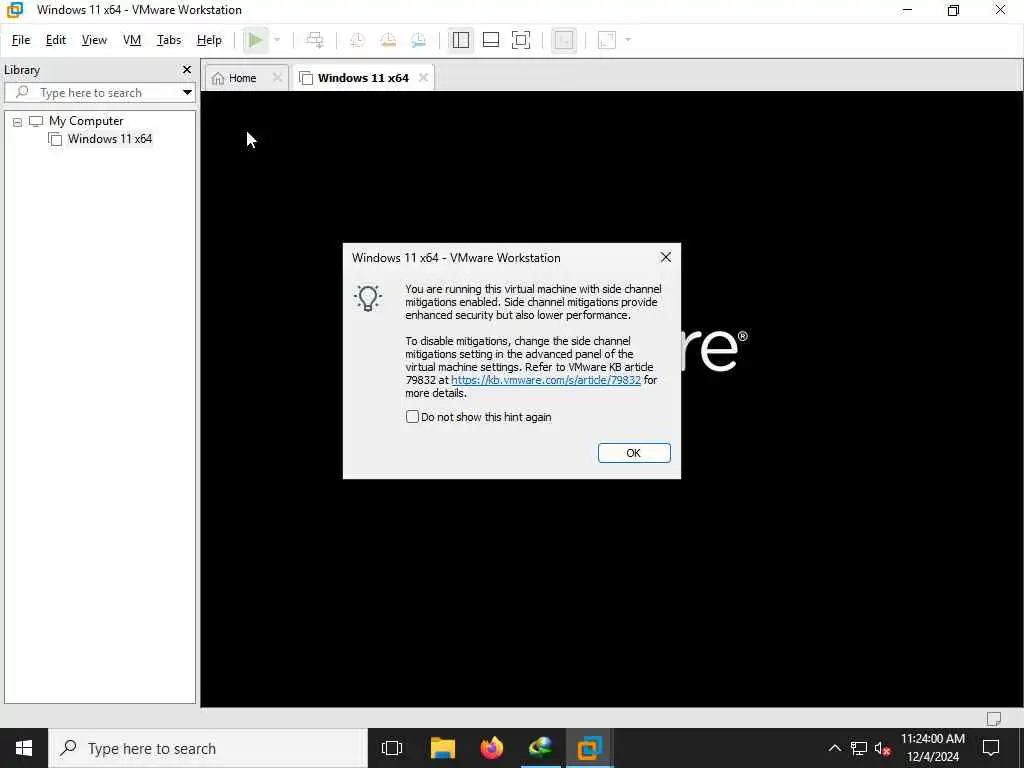
Task: Open the VM menu
Action: (132, 40)
